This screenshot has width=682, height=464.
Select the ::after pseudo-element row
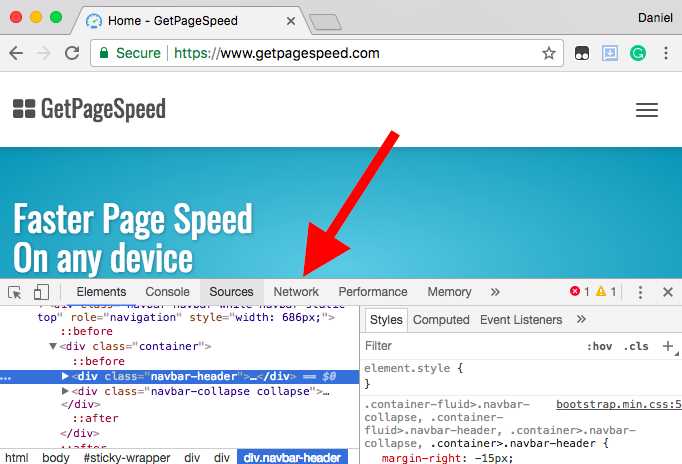(95, 418)
